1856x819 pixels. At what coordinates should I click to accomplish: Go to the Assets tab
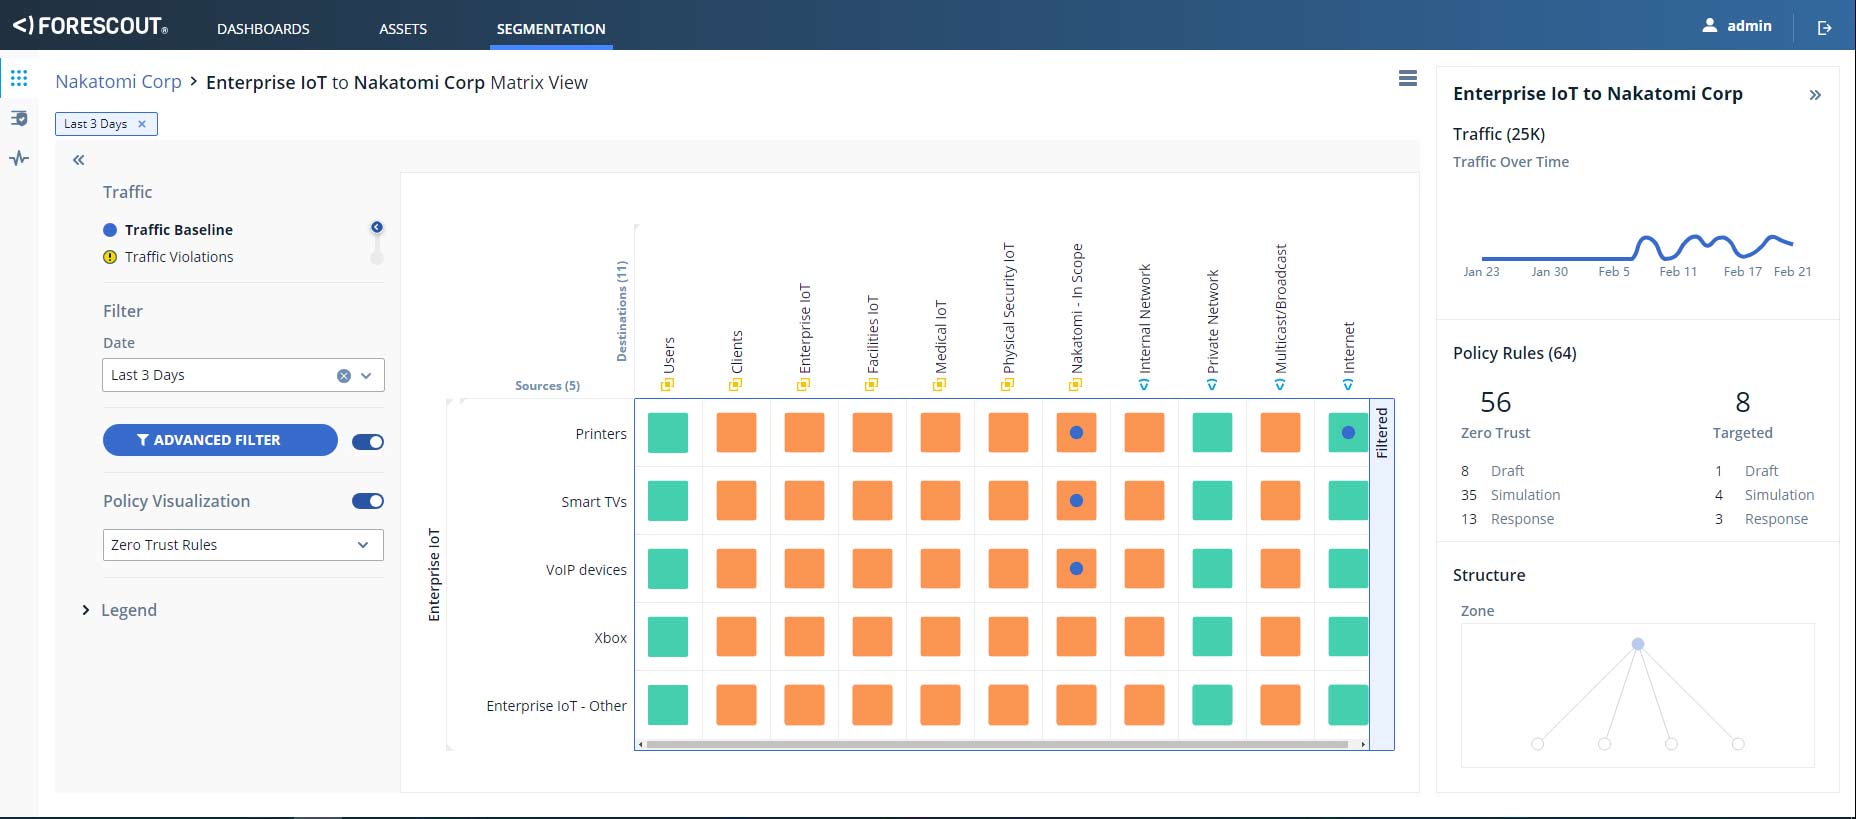[x=403, y=29]
